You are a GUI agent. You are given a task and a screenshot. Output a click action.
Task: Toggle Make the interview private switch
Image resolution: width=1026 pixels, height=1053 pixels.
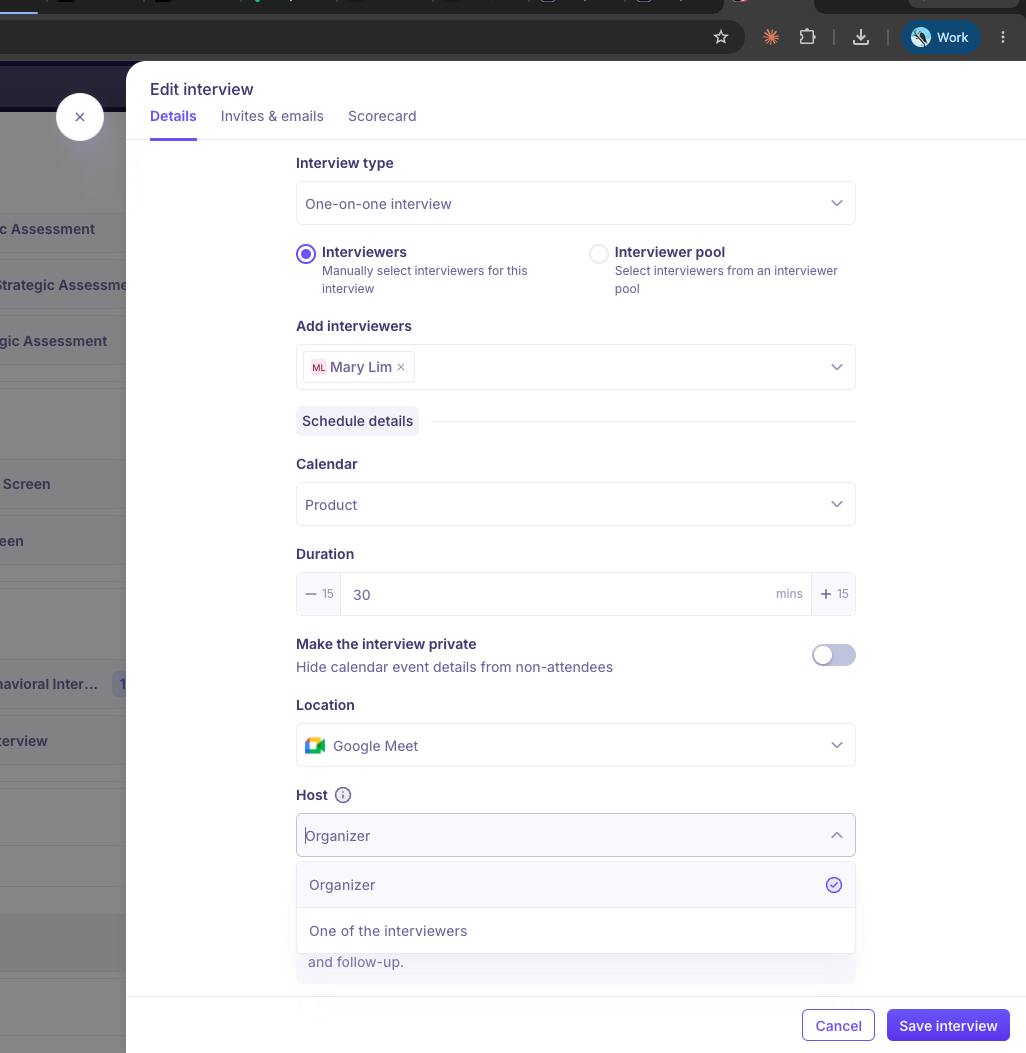833,655
